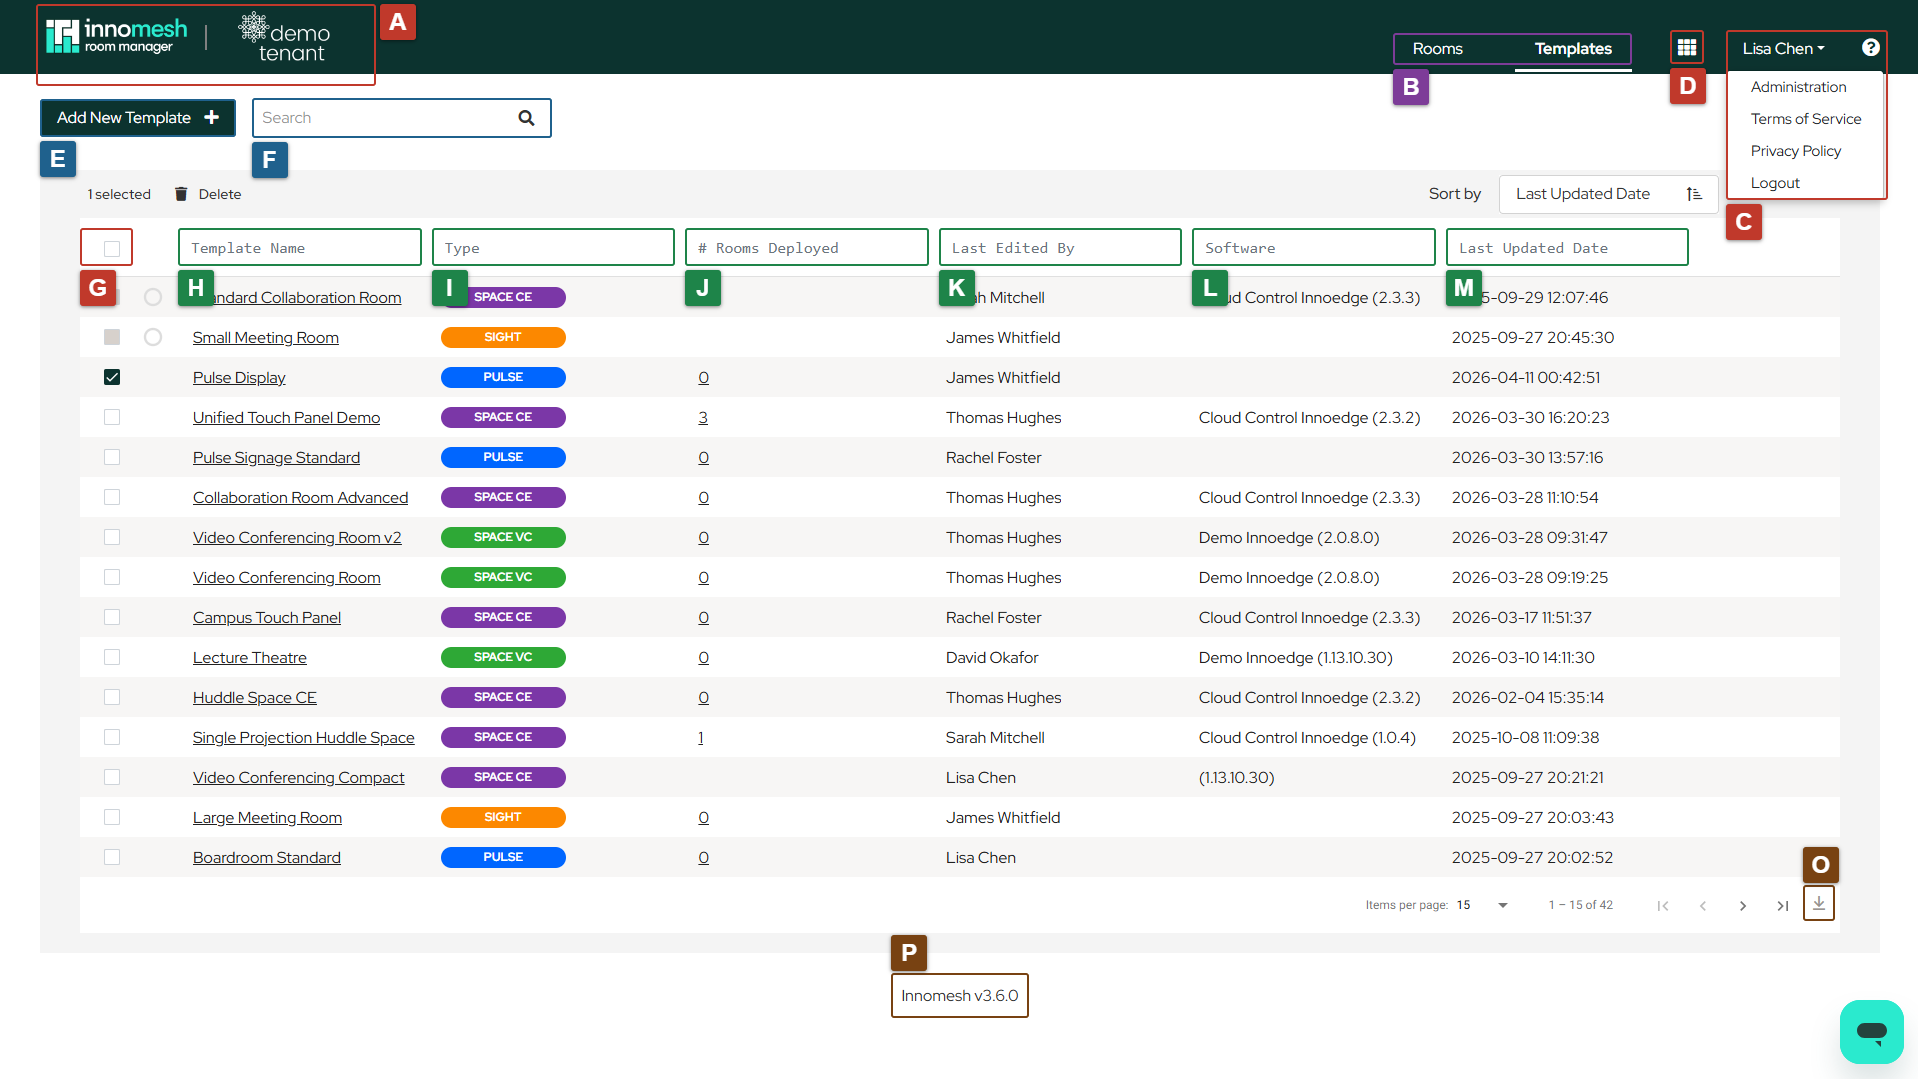Open the Huddle Space CE template
The width and height of the screenshot is (1918, 1079).
pyautogui.click(x=254, y=697)
